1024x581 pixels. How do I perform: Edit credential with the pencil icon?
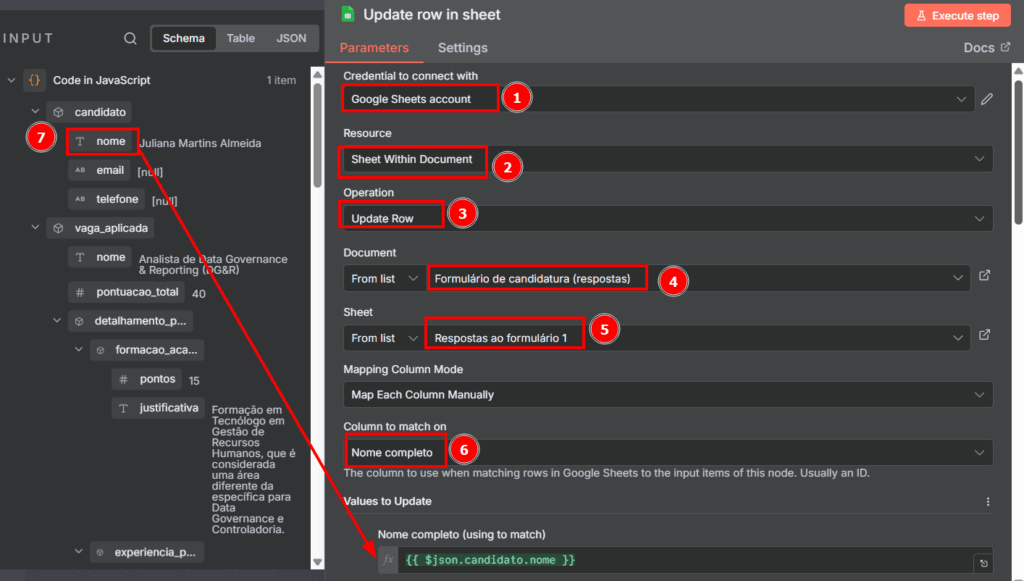(x=987, y=99)
